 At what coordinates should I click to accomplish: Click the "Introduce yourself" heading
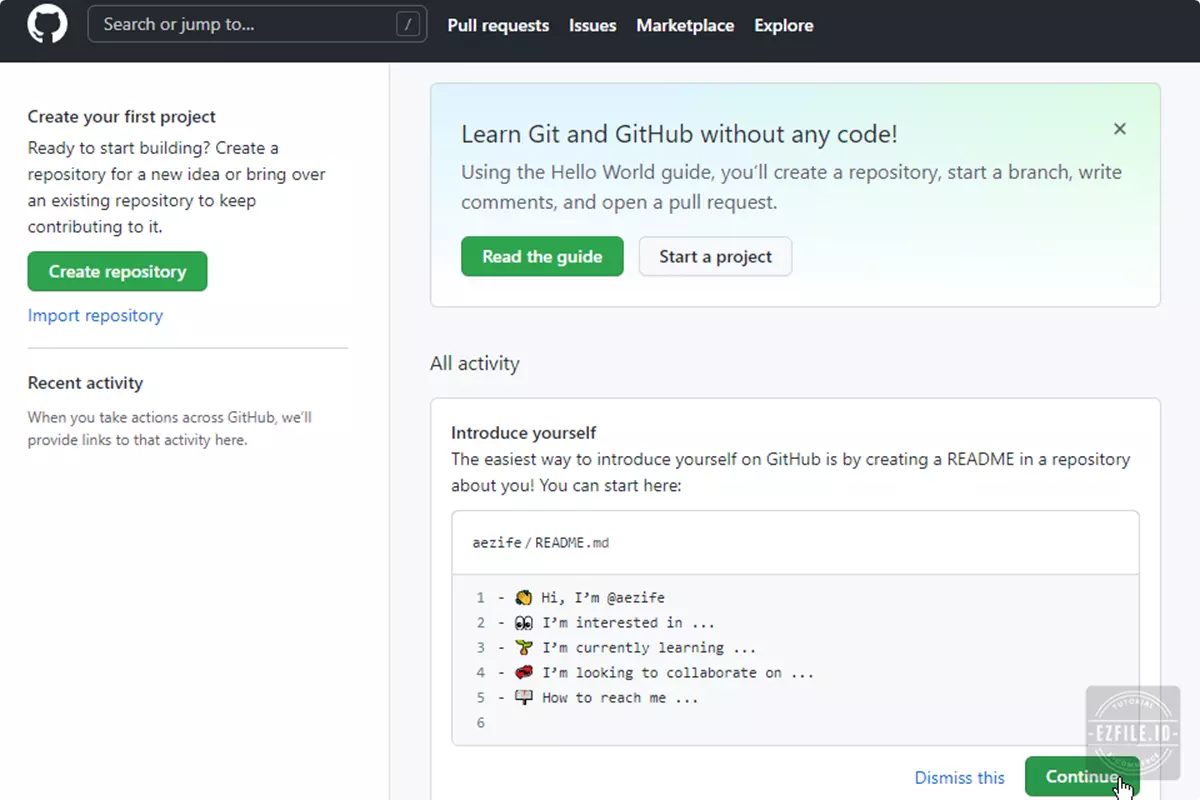tap(523, 433)
